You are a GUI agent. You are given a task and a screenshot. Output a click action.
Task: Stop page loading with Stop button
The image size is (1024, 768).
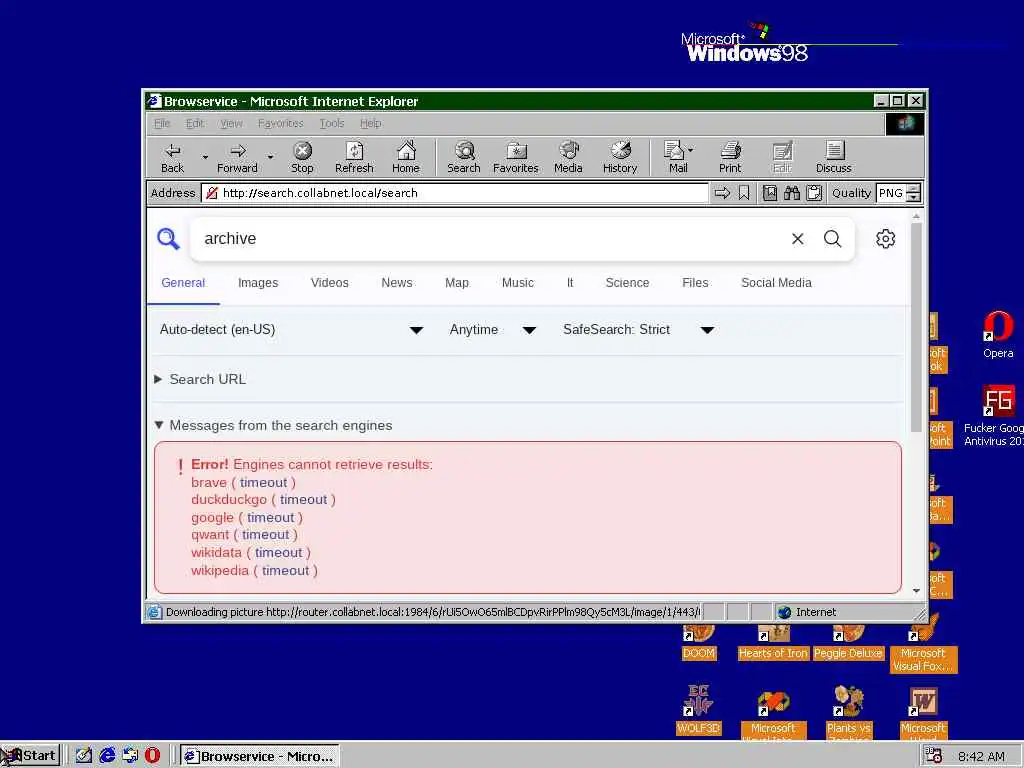click(x=302, y=158)
